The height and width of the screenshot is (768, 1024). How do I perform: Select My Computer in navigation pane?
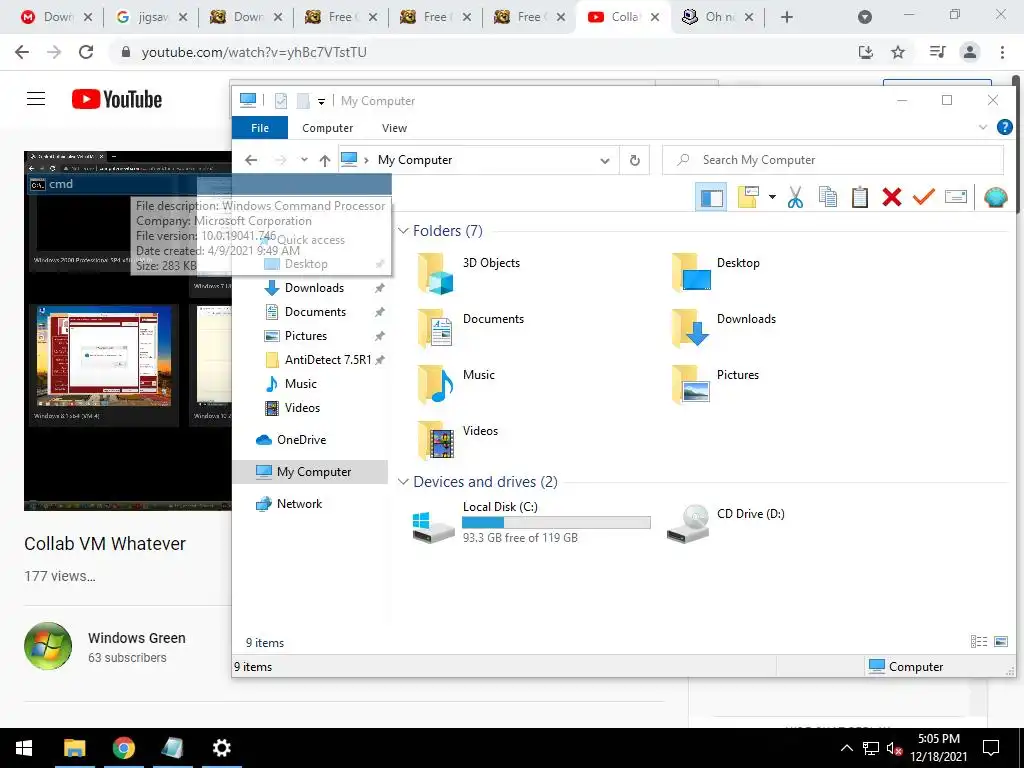point(313,472)
